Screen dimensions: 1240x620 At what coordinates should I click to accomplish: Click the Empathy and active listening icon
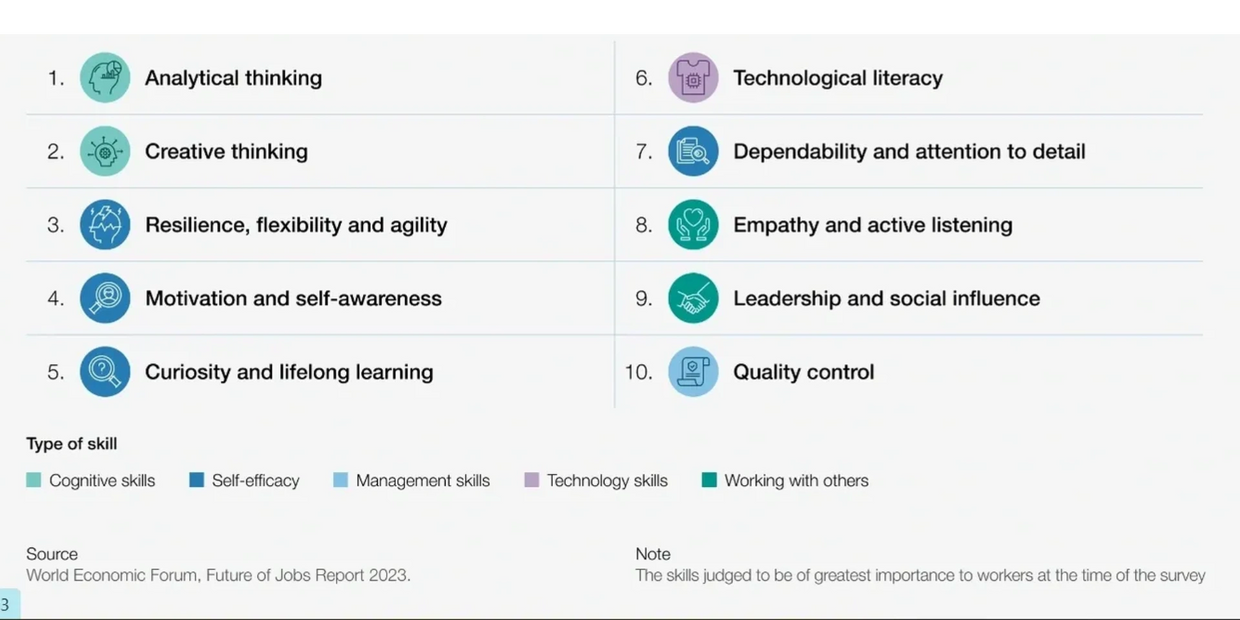coord(693,225)
